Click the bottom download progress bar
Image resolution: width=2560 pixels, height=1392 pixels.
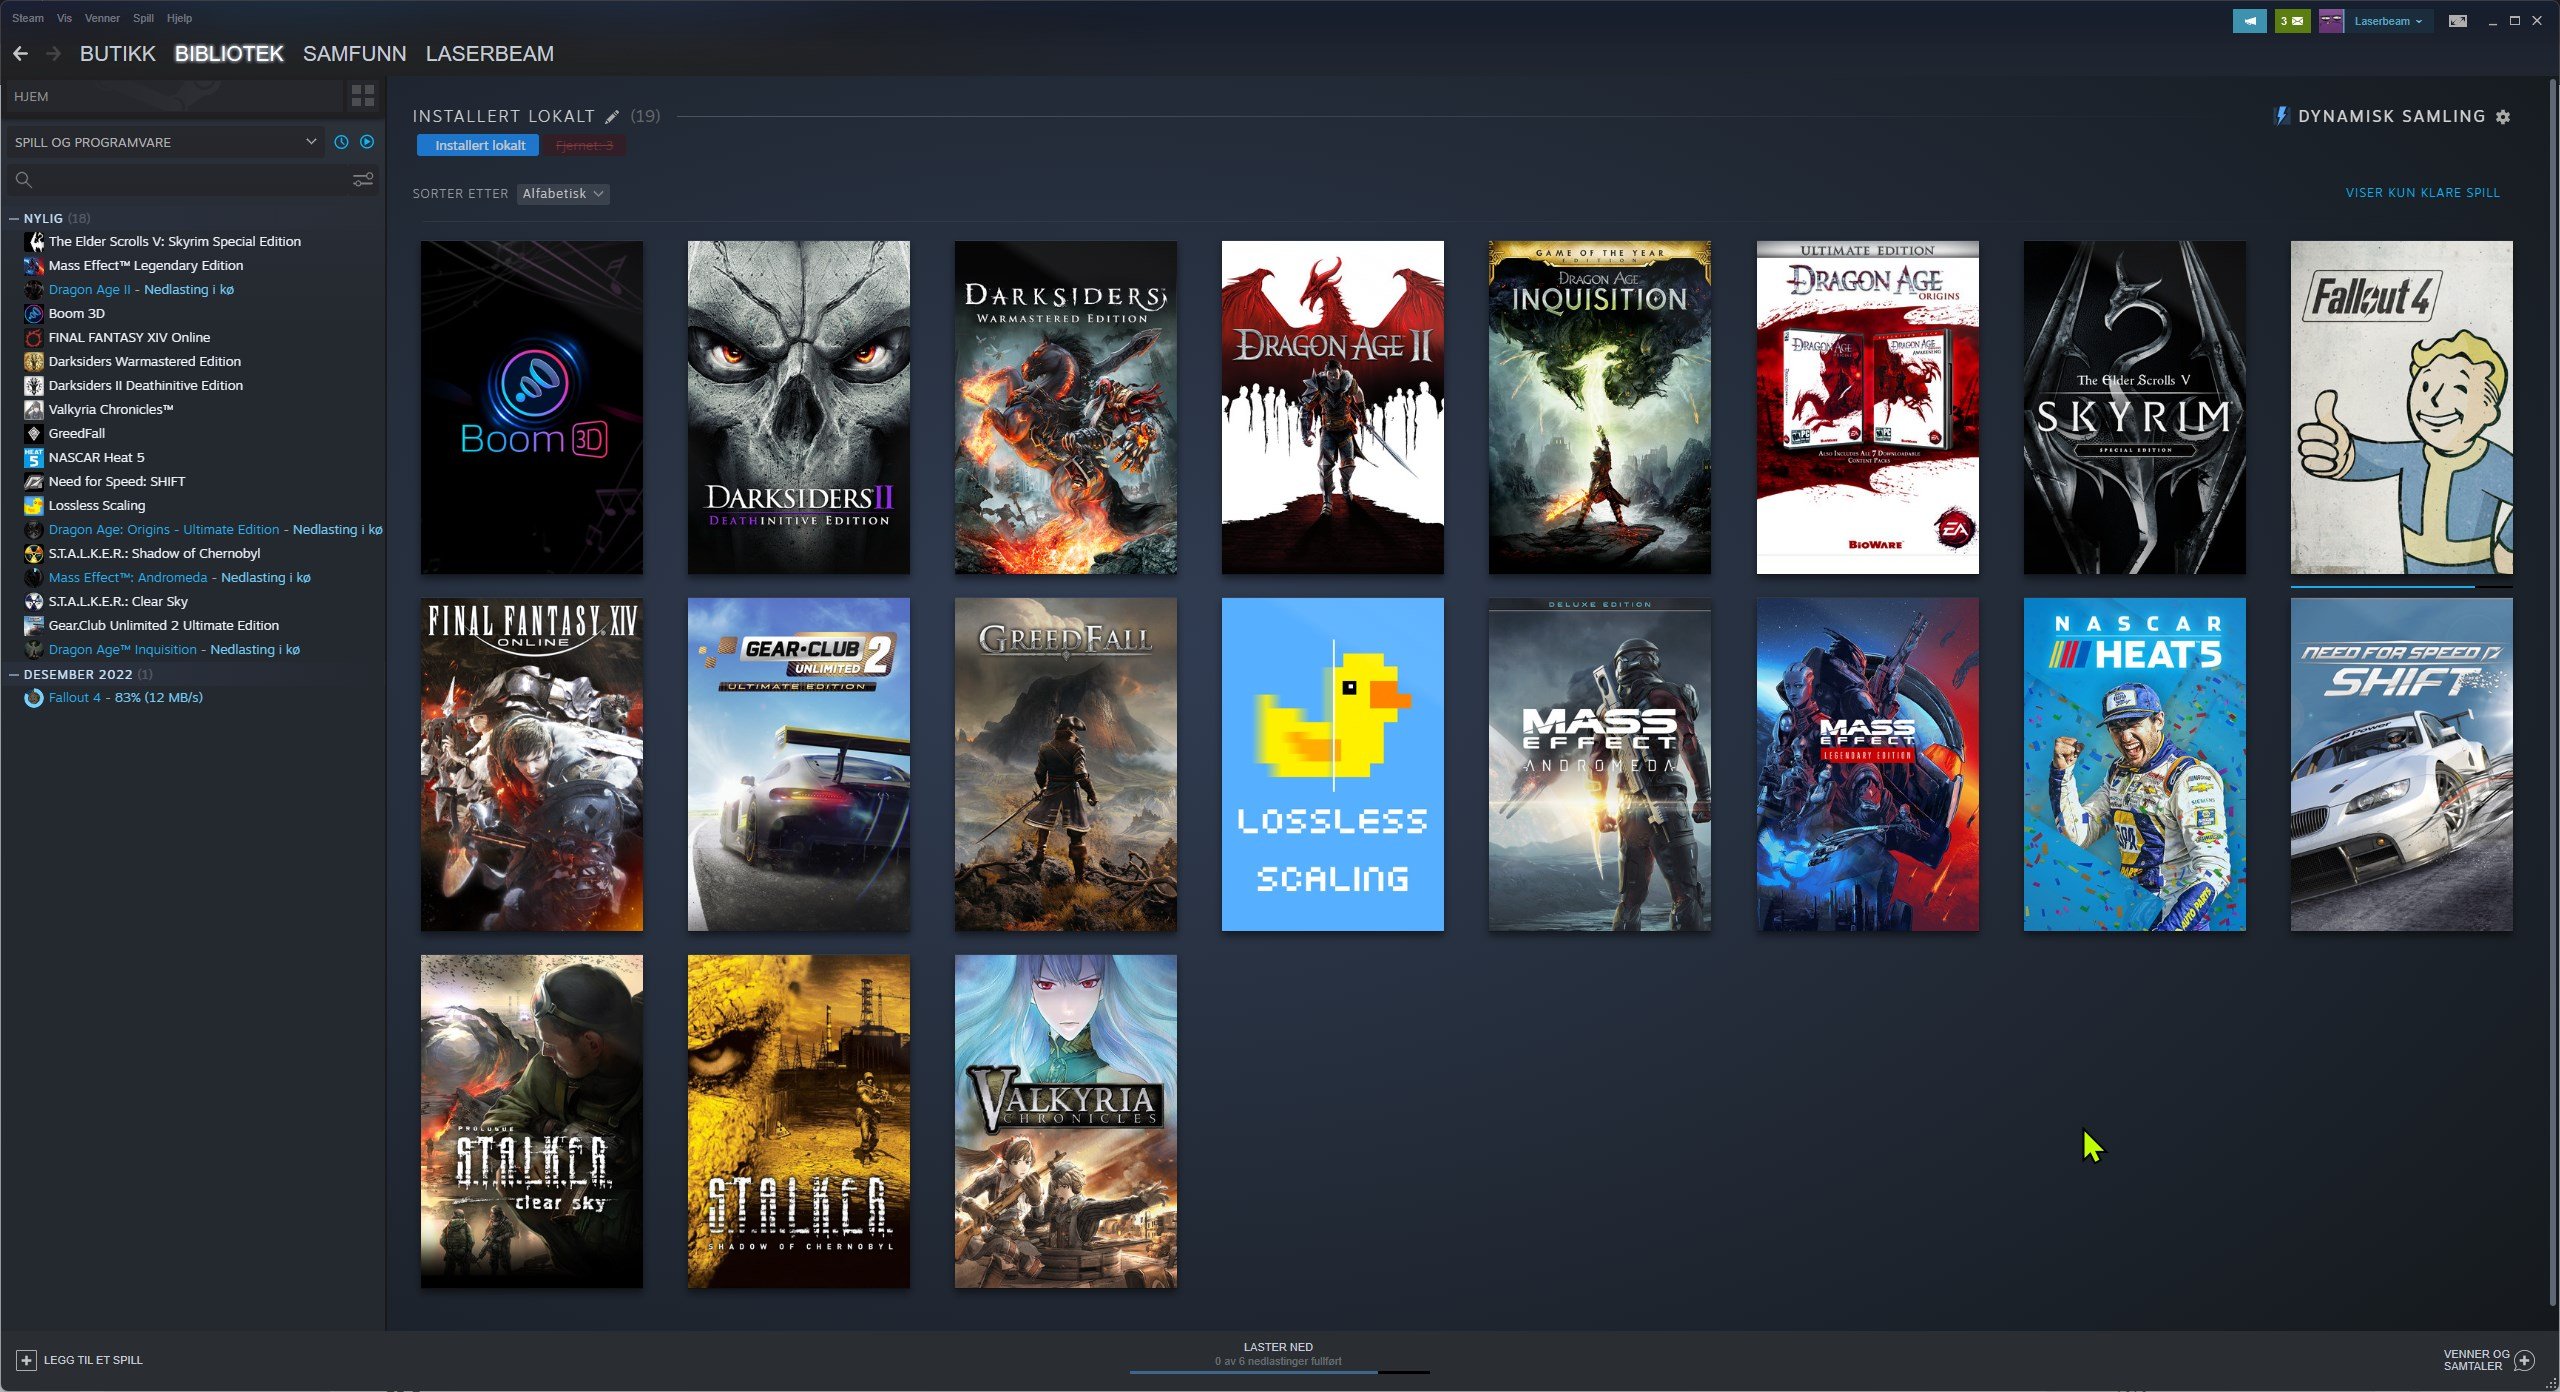1279,1373
